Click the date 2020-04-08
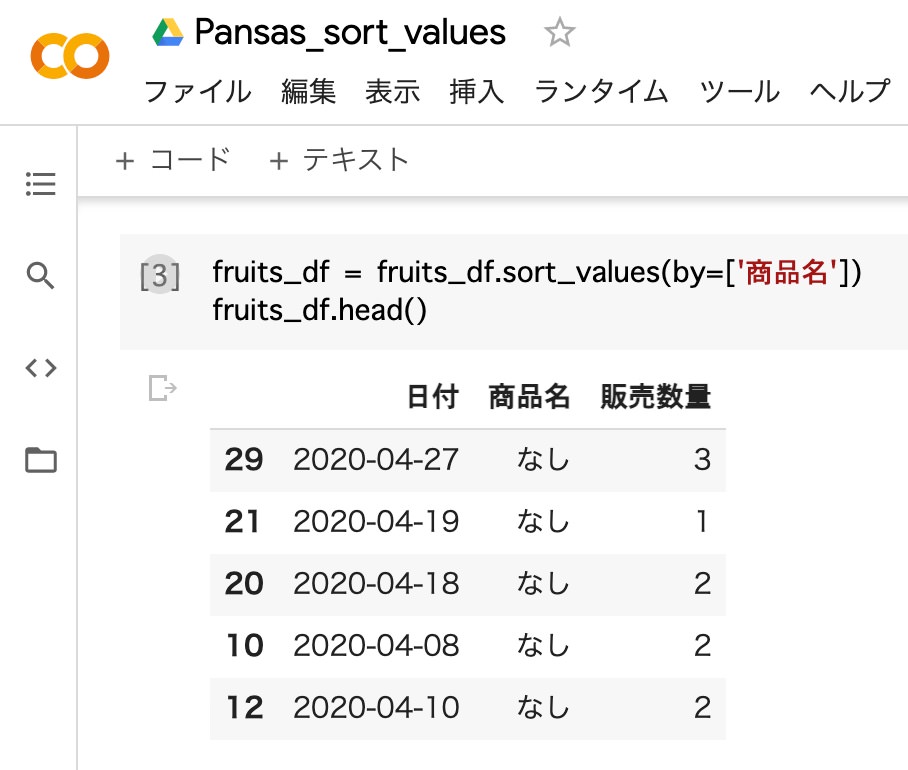Viewport: 908px width, 770px height. 376,646
